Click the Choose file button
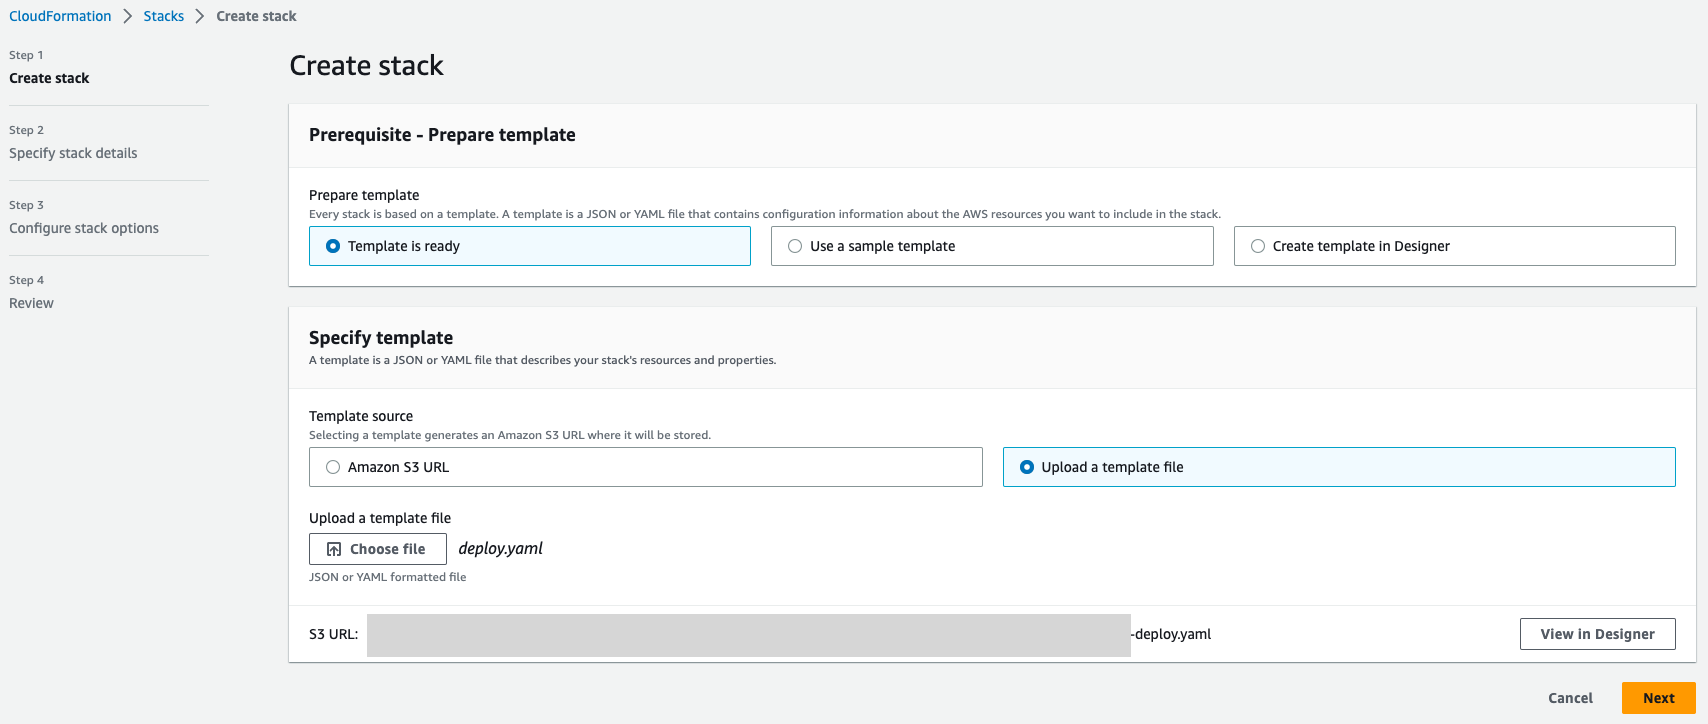 (378, 549)
